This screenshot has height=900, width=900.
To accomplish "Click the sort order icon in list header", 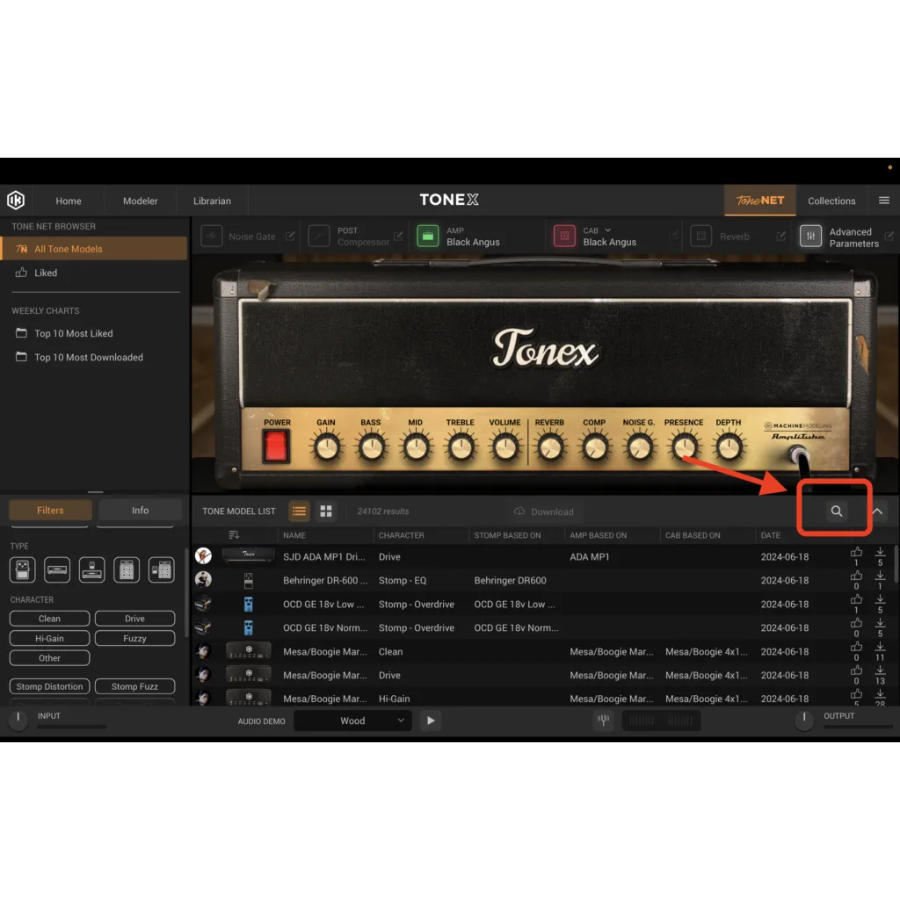I will point(234,535).
